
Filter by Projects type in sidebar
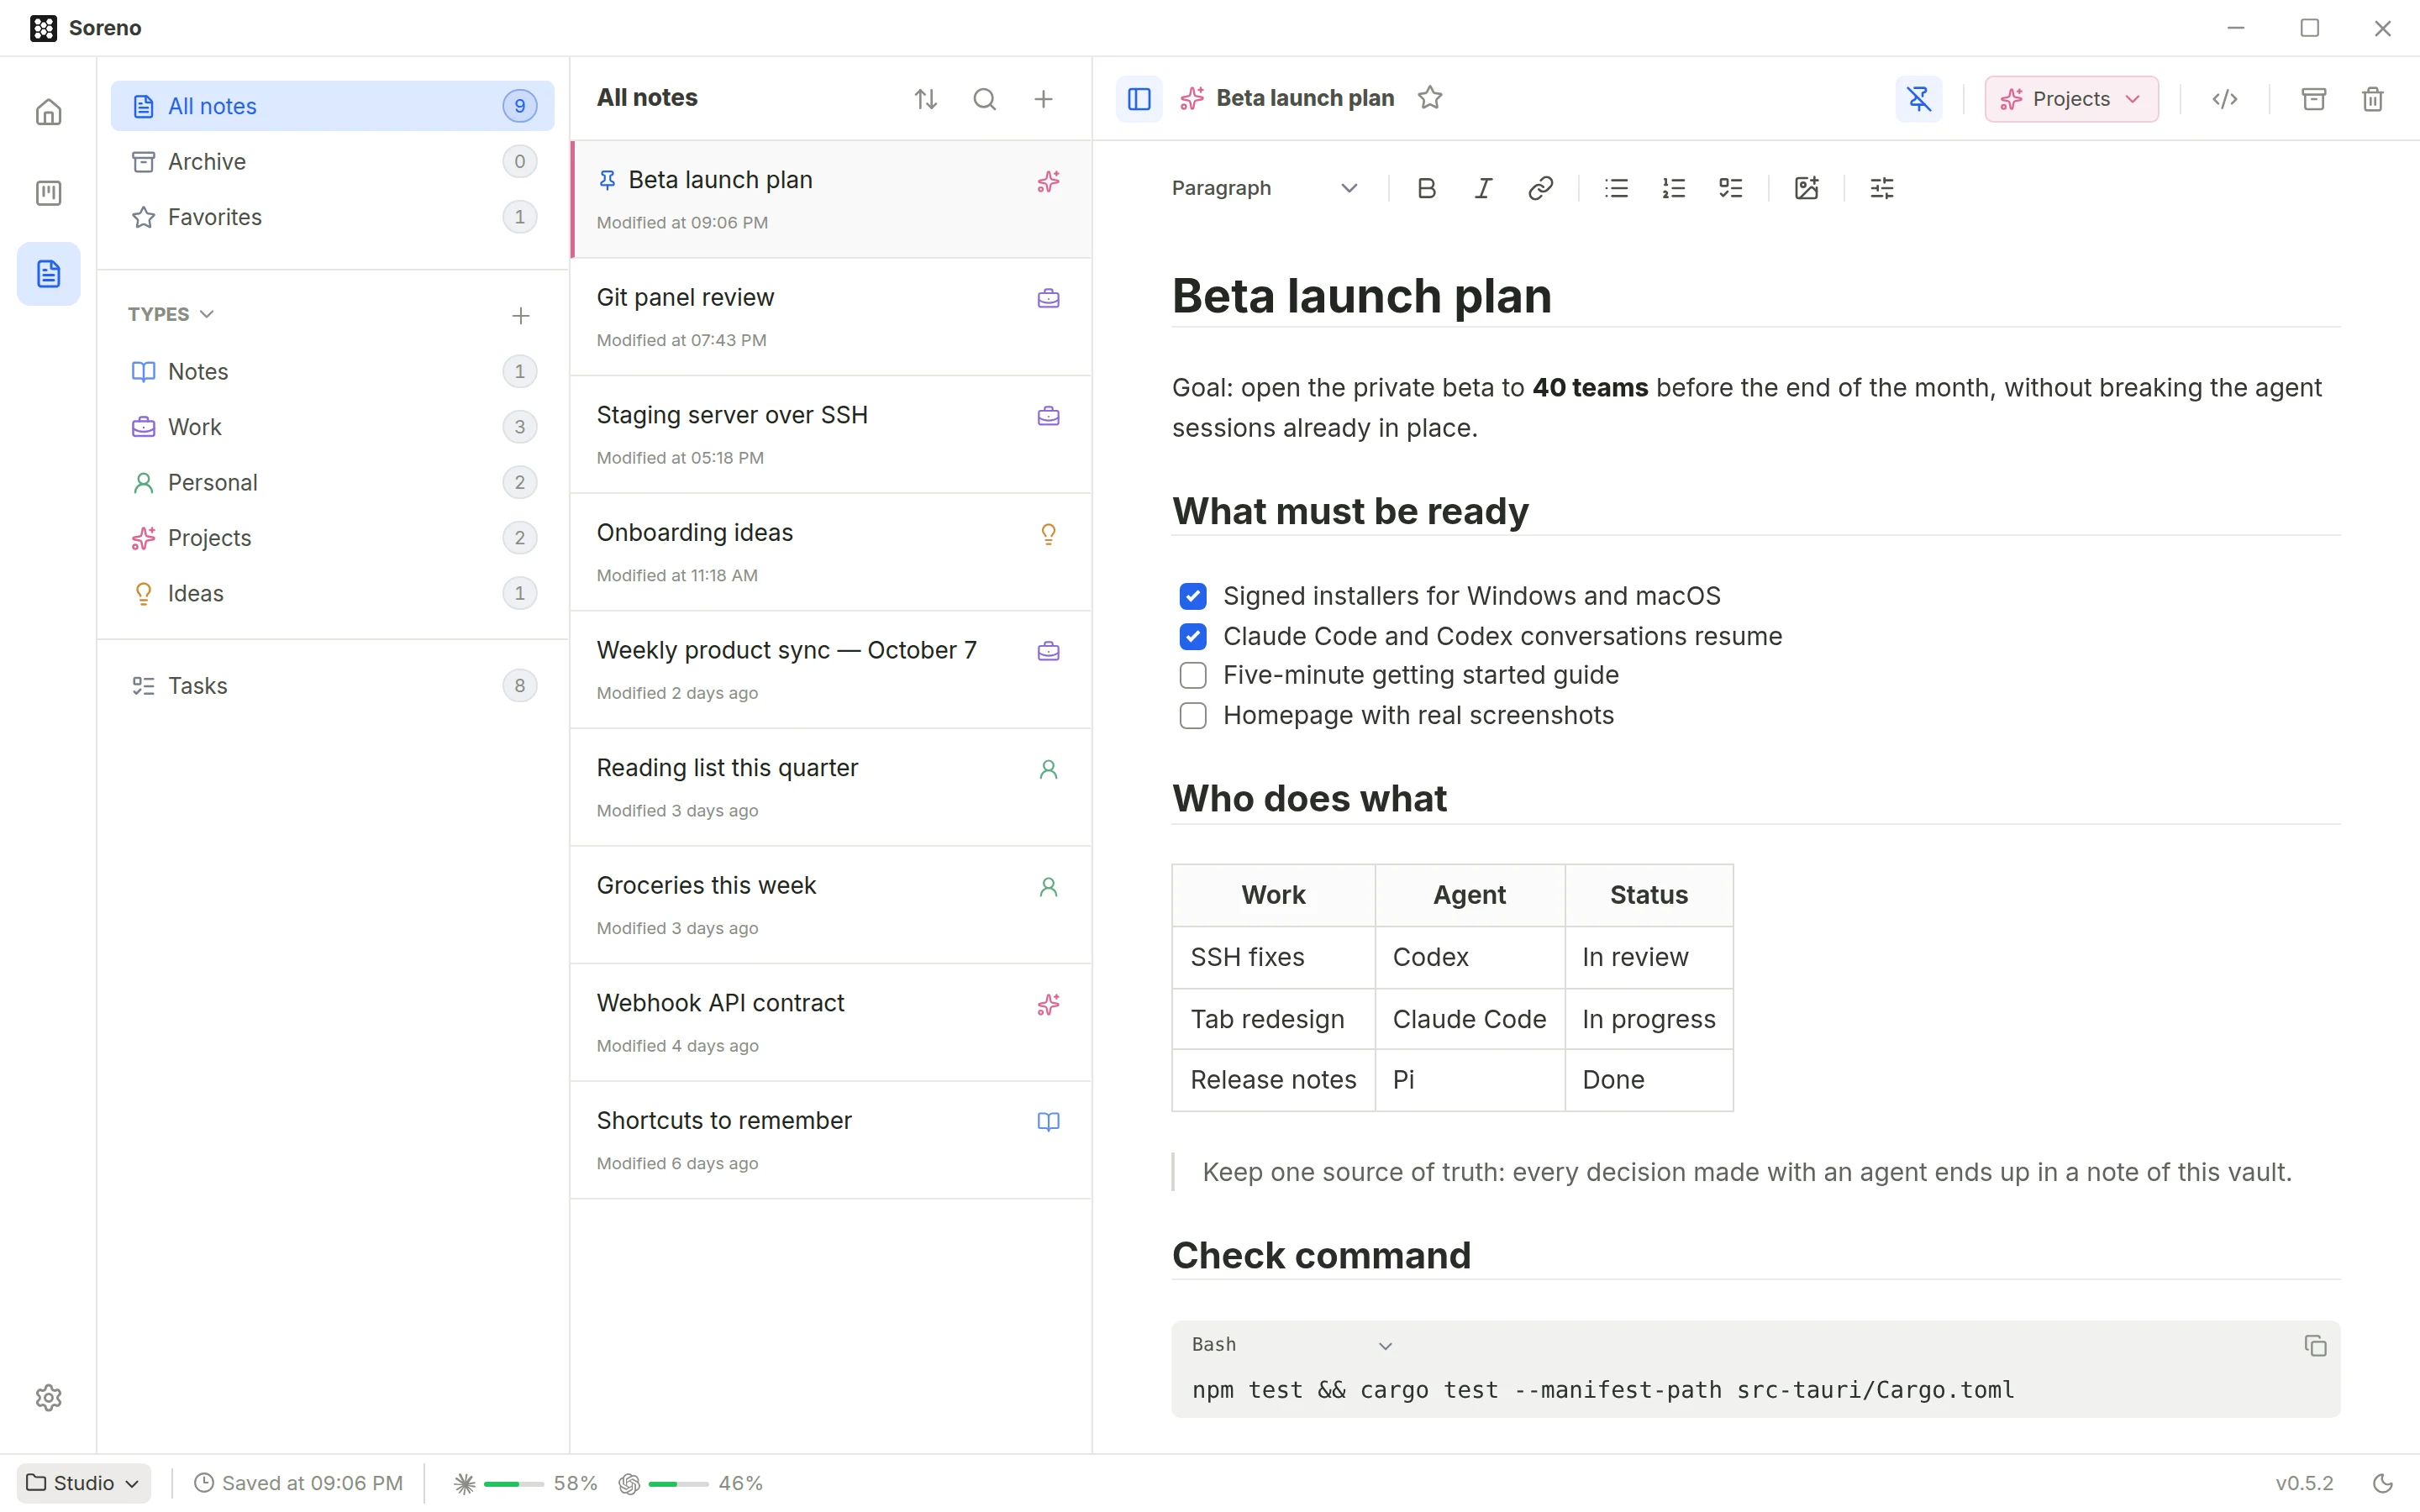click(x=332, y=538)
